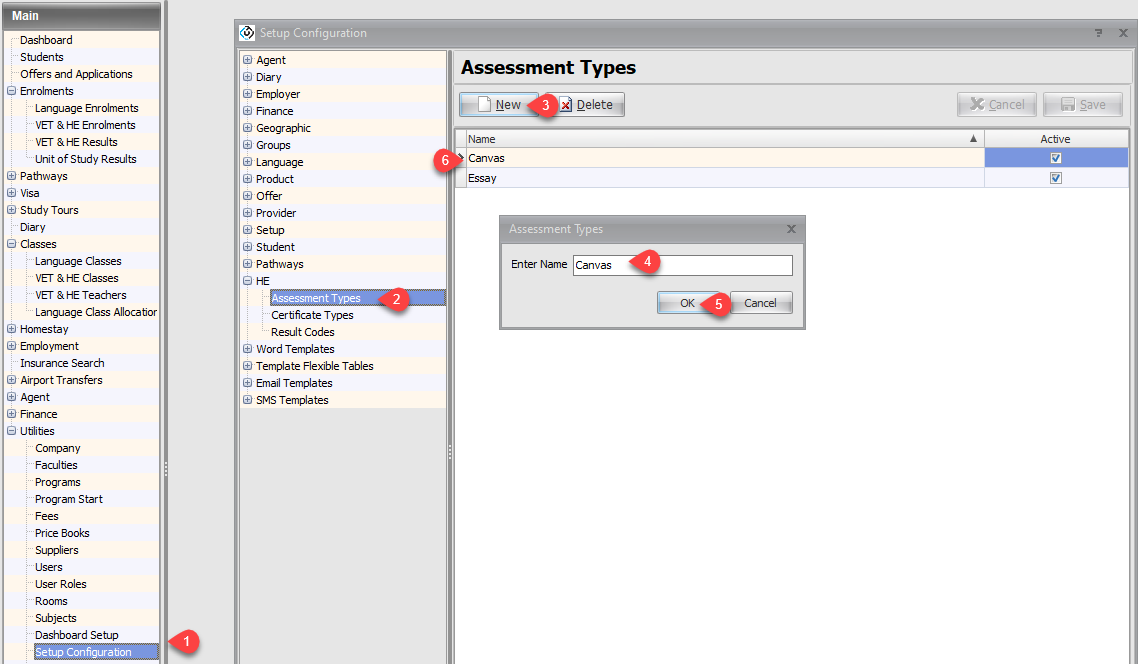Open Certificate Types under HE
The image size is (1138, 664).
[x=312, y=315]
